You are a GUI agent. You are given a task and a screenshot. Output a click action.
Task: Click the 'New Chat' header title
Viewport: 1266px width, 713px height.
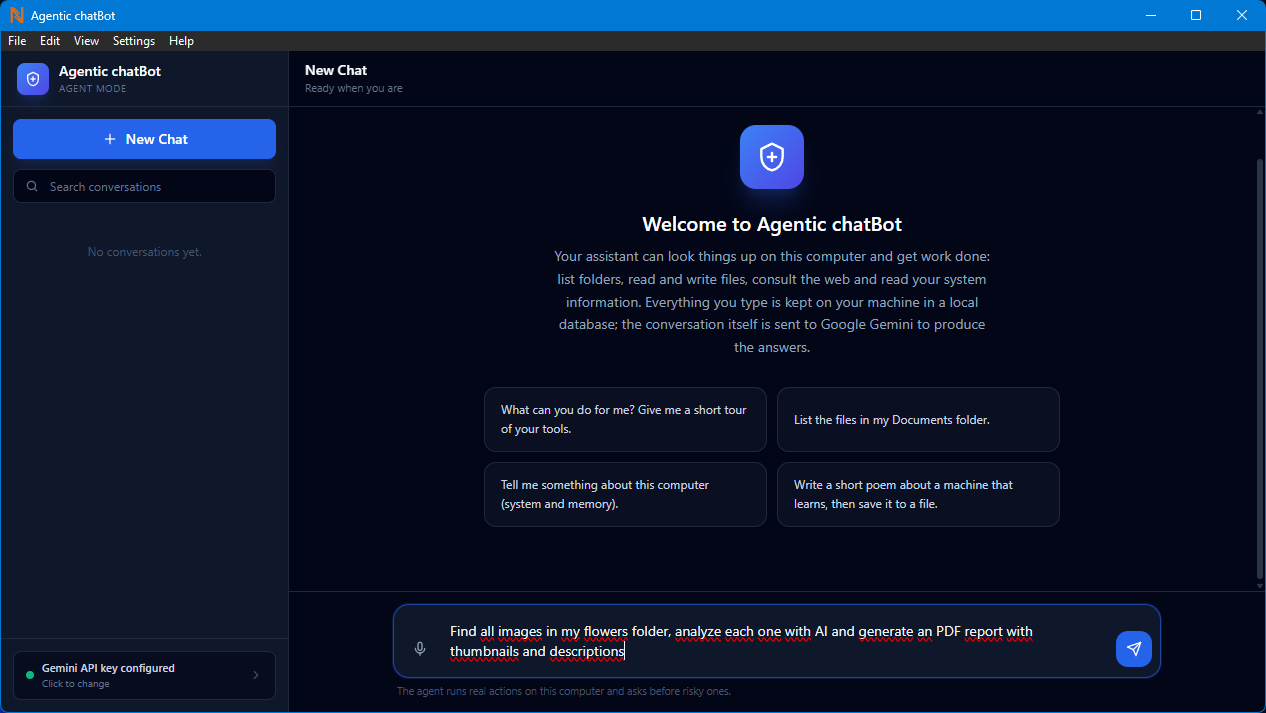[x=336, y=70]
